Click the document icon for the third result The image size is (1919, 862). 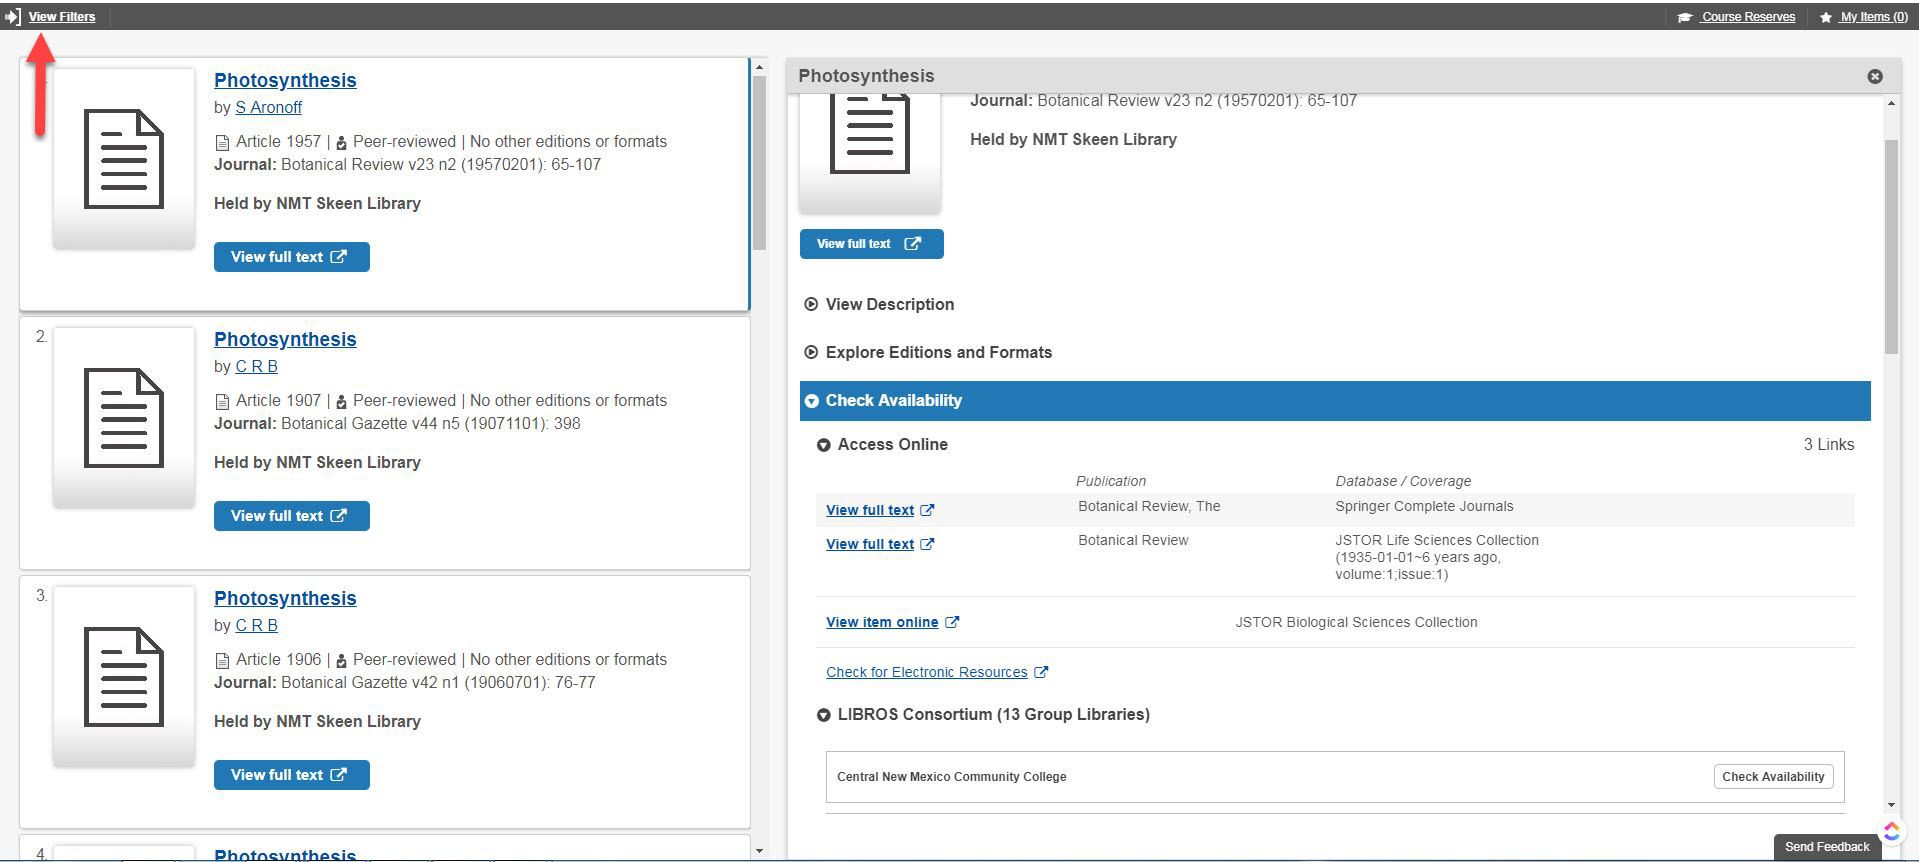[x=124, y=677]
